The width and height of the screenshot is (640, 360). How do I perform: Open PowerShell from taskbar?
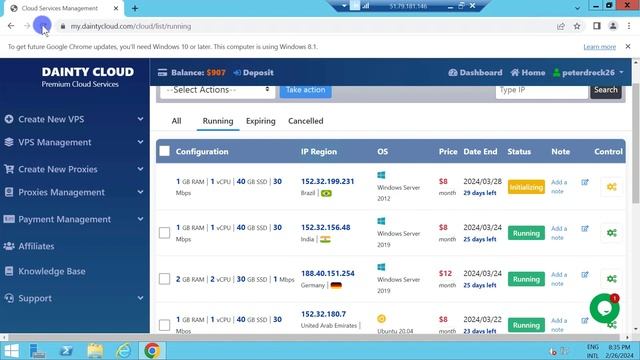point(66,351)
